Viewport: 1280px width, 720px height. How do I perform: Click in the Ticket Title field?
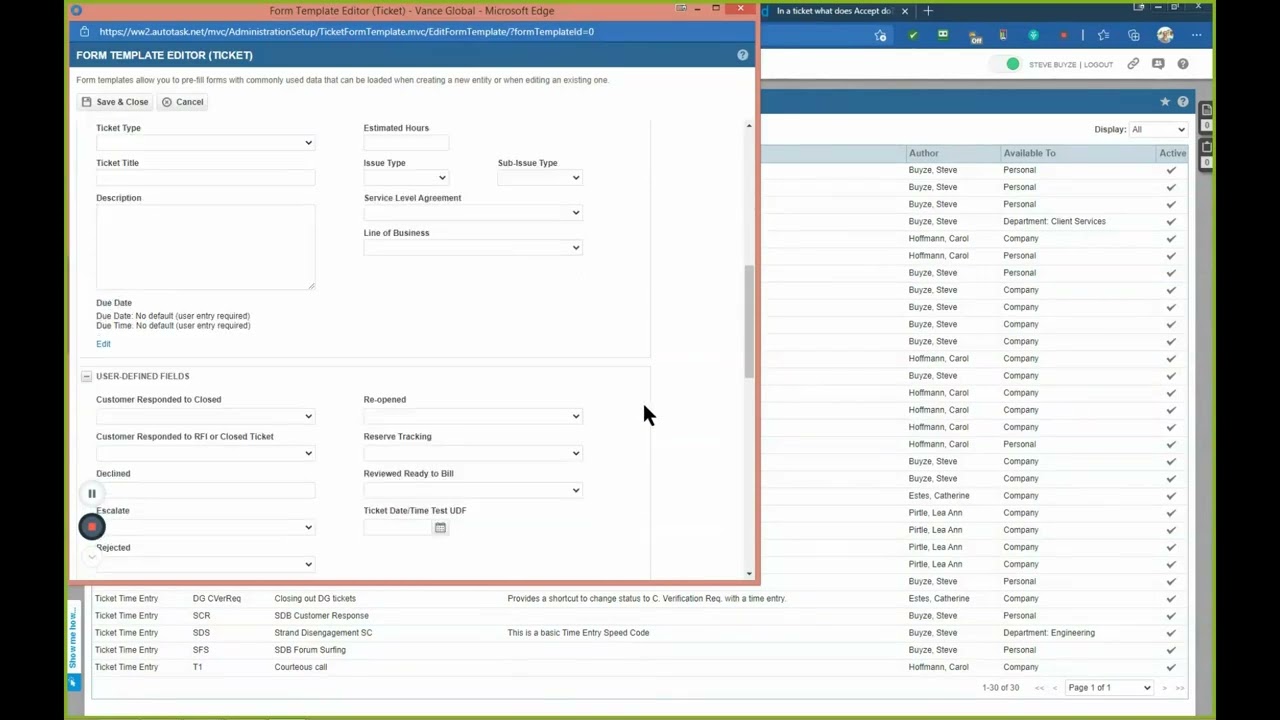(205, 178)
